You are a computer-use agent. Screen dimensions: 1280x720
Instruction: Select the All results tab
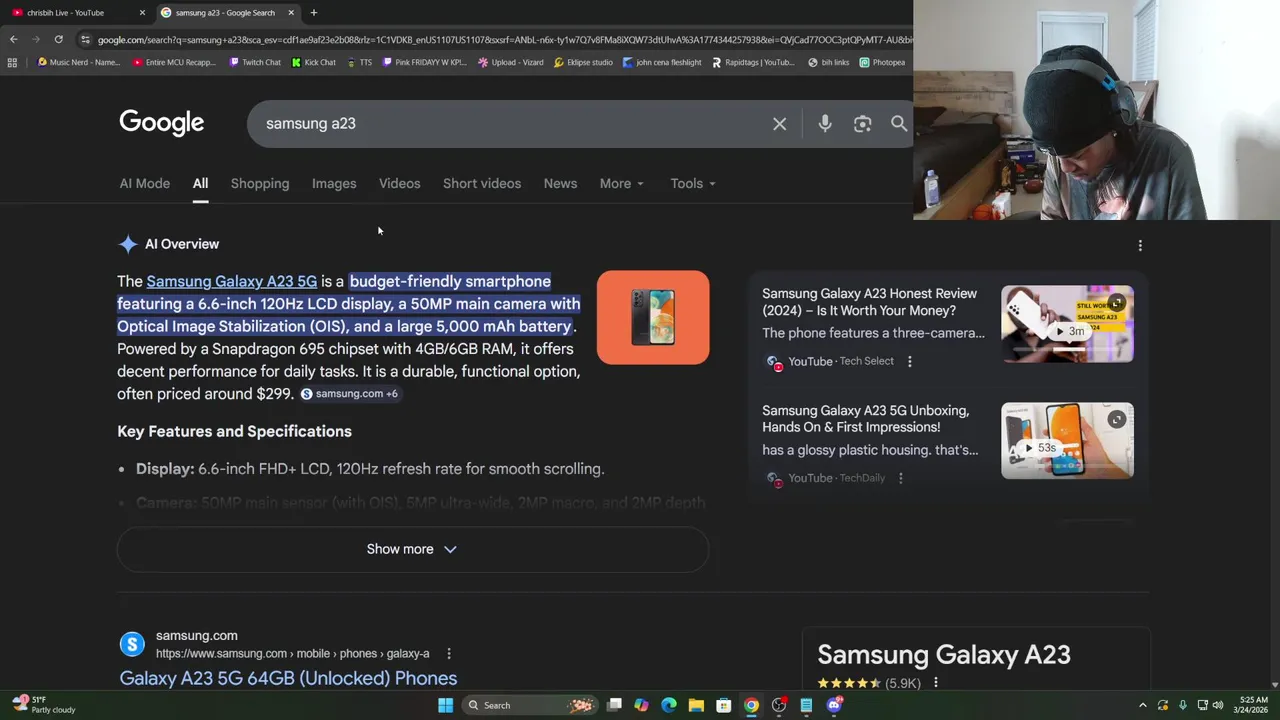[200, 184]
